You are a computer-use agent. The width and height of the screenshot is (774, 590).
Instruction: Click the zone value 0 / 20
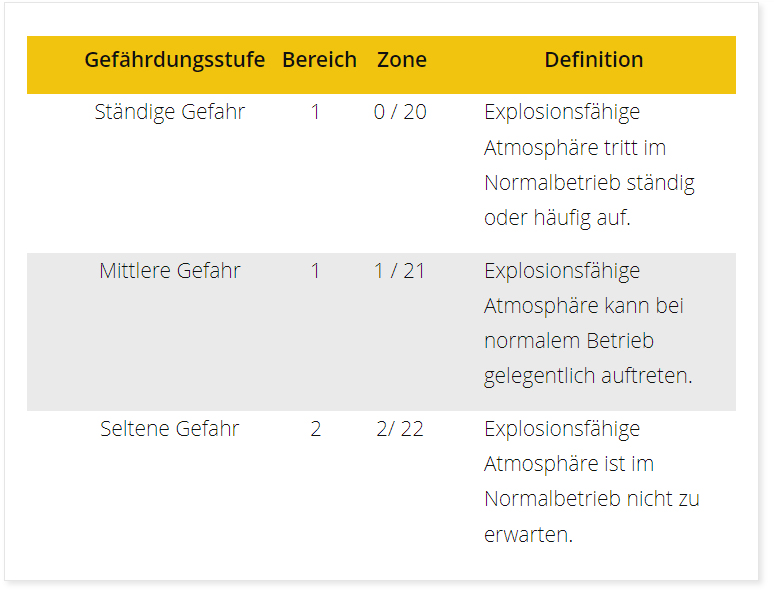click(400, 112)
